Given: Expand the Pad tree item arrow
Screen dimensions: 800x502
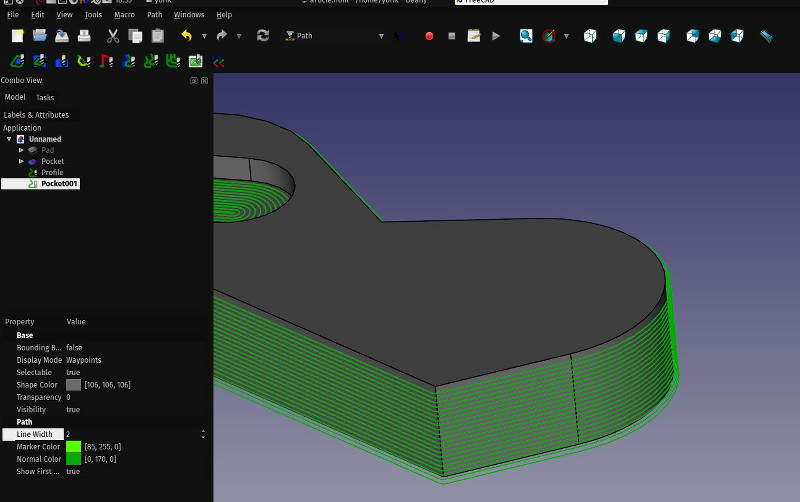Looking at the screenshot, I should (x=21, y=150).
